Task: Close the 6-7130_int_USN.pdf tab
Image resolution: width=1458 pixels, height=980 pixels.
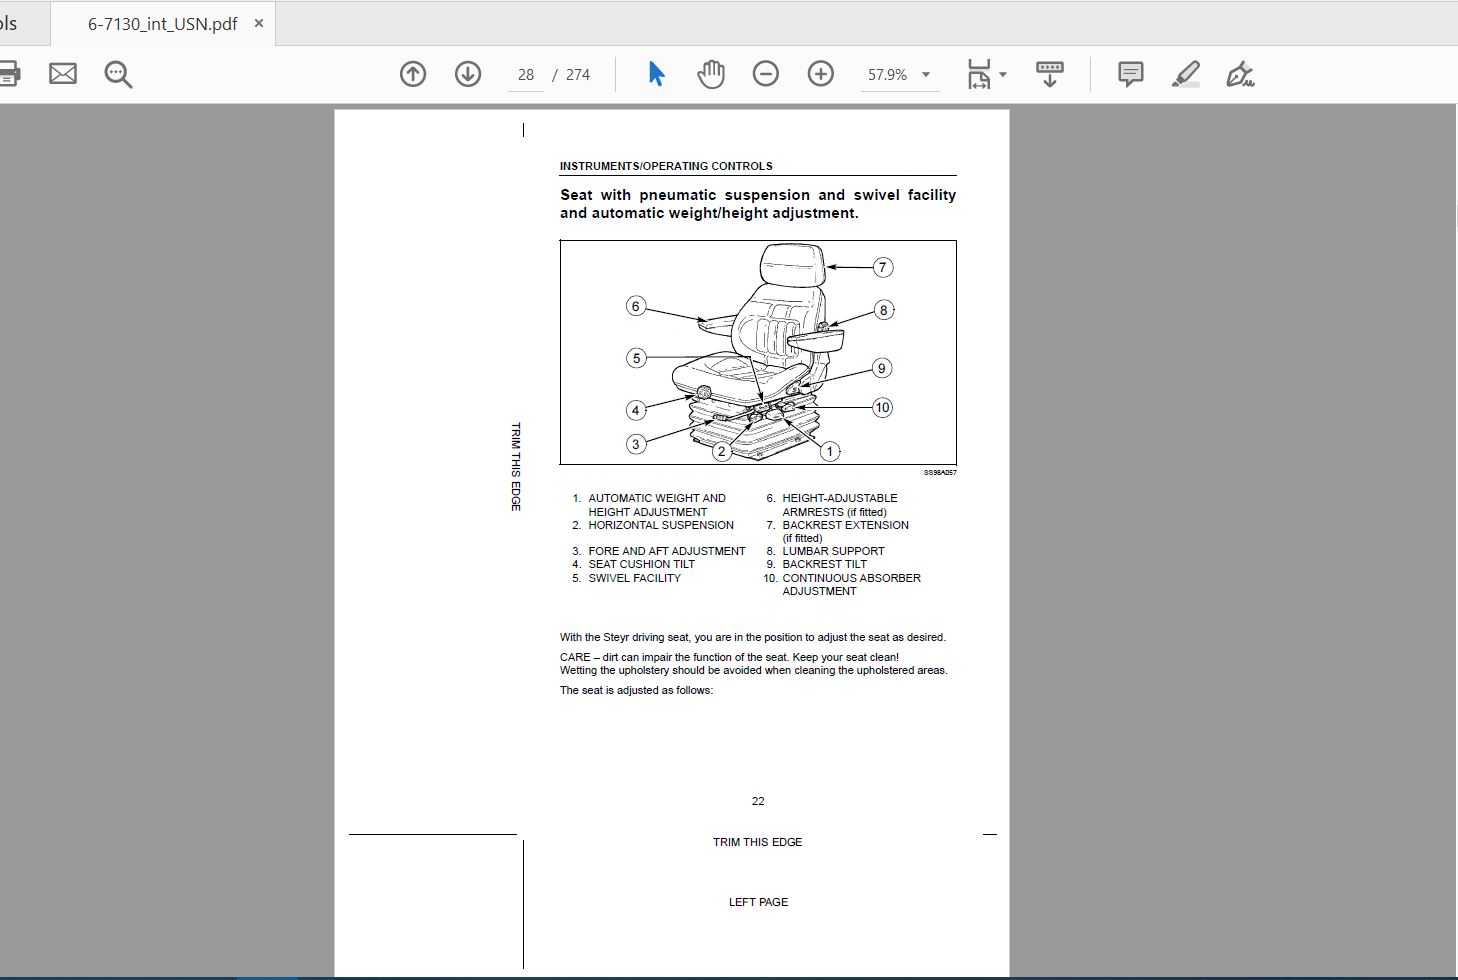Action: click(x=259, y=23)
